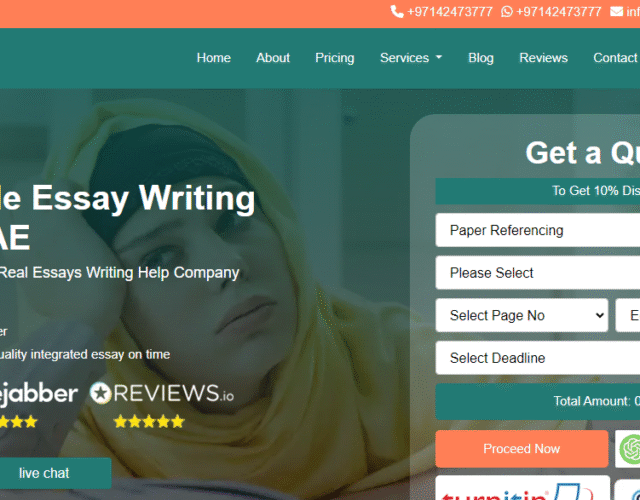This screenshot has width=640, height=500.
Task: Open the Select Deadline dropdown
Action: tap(538, 358)
